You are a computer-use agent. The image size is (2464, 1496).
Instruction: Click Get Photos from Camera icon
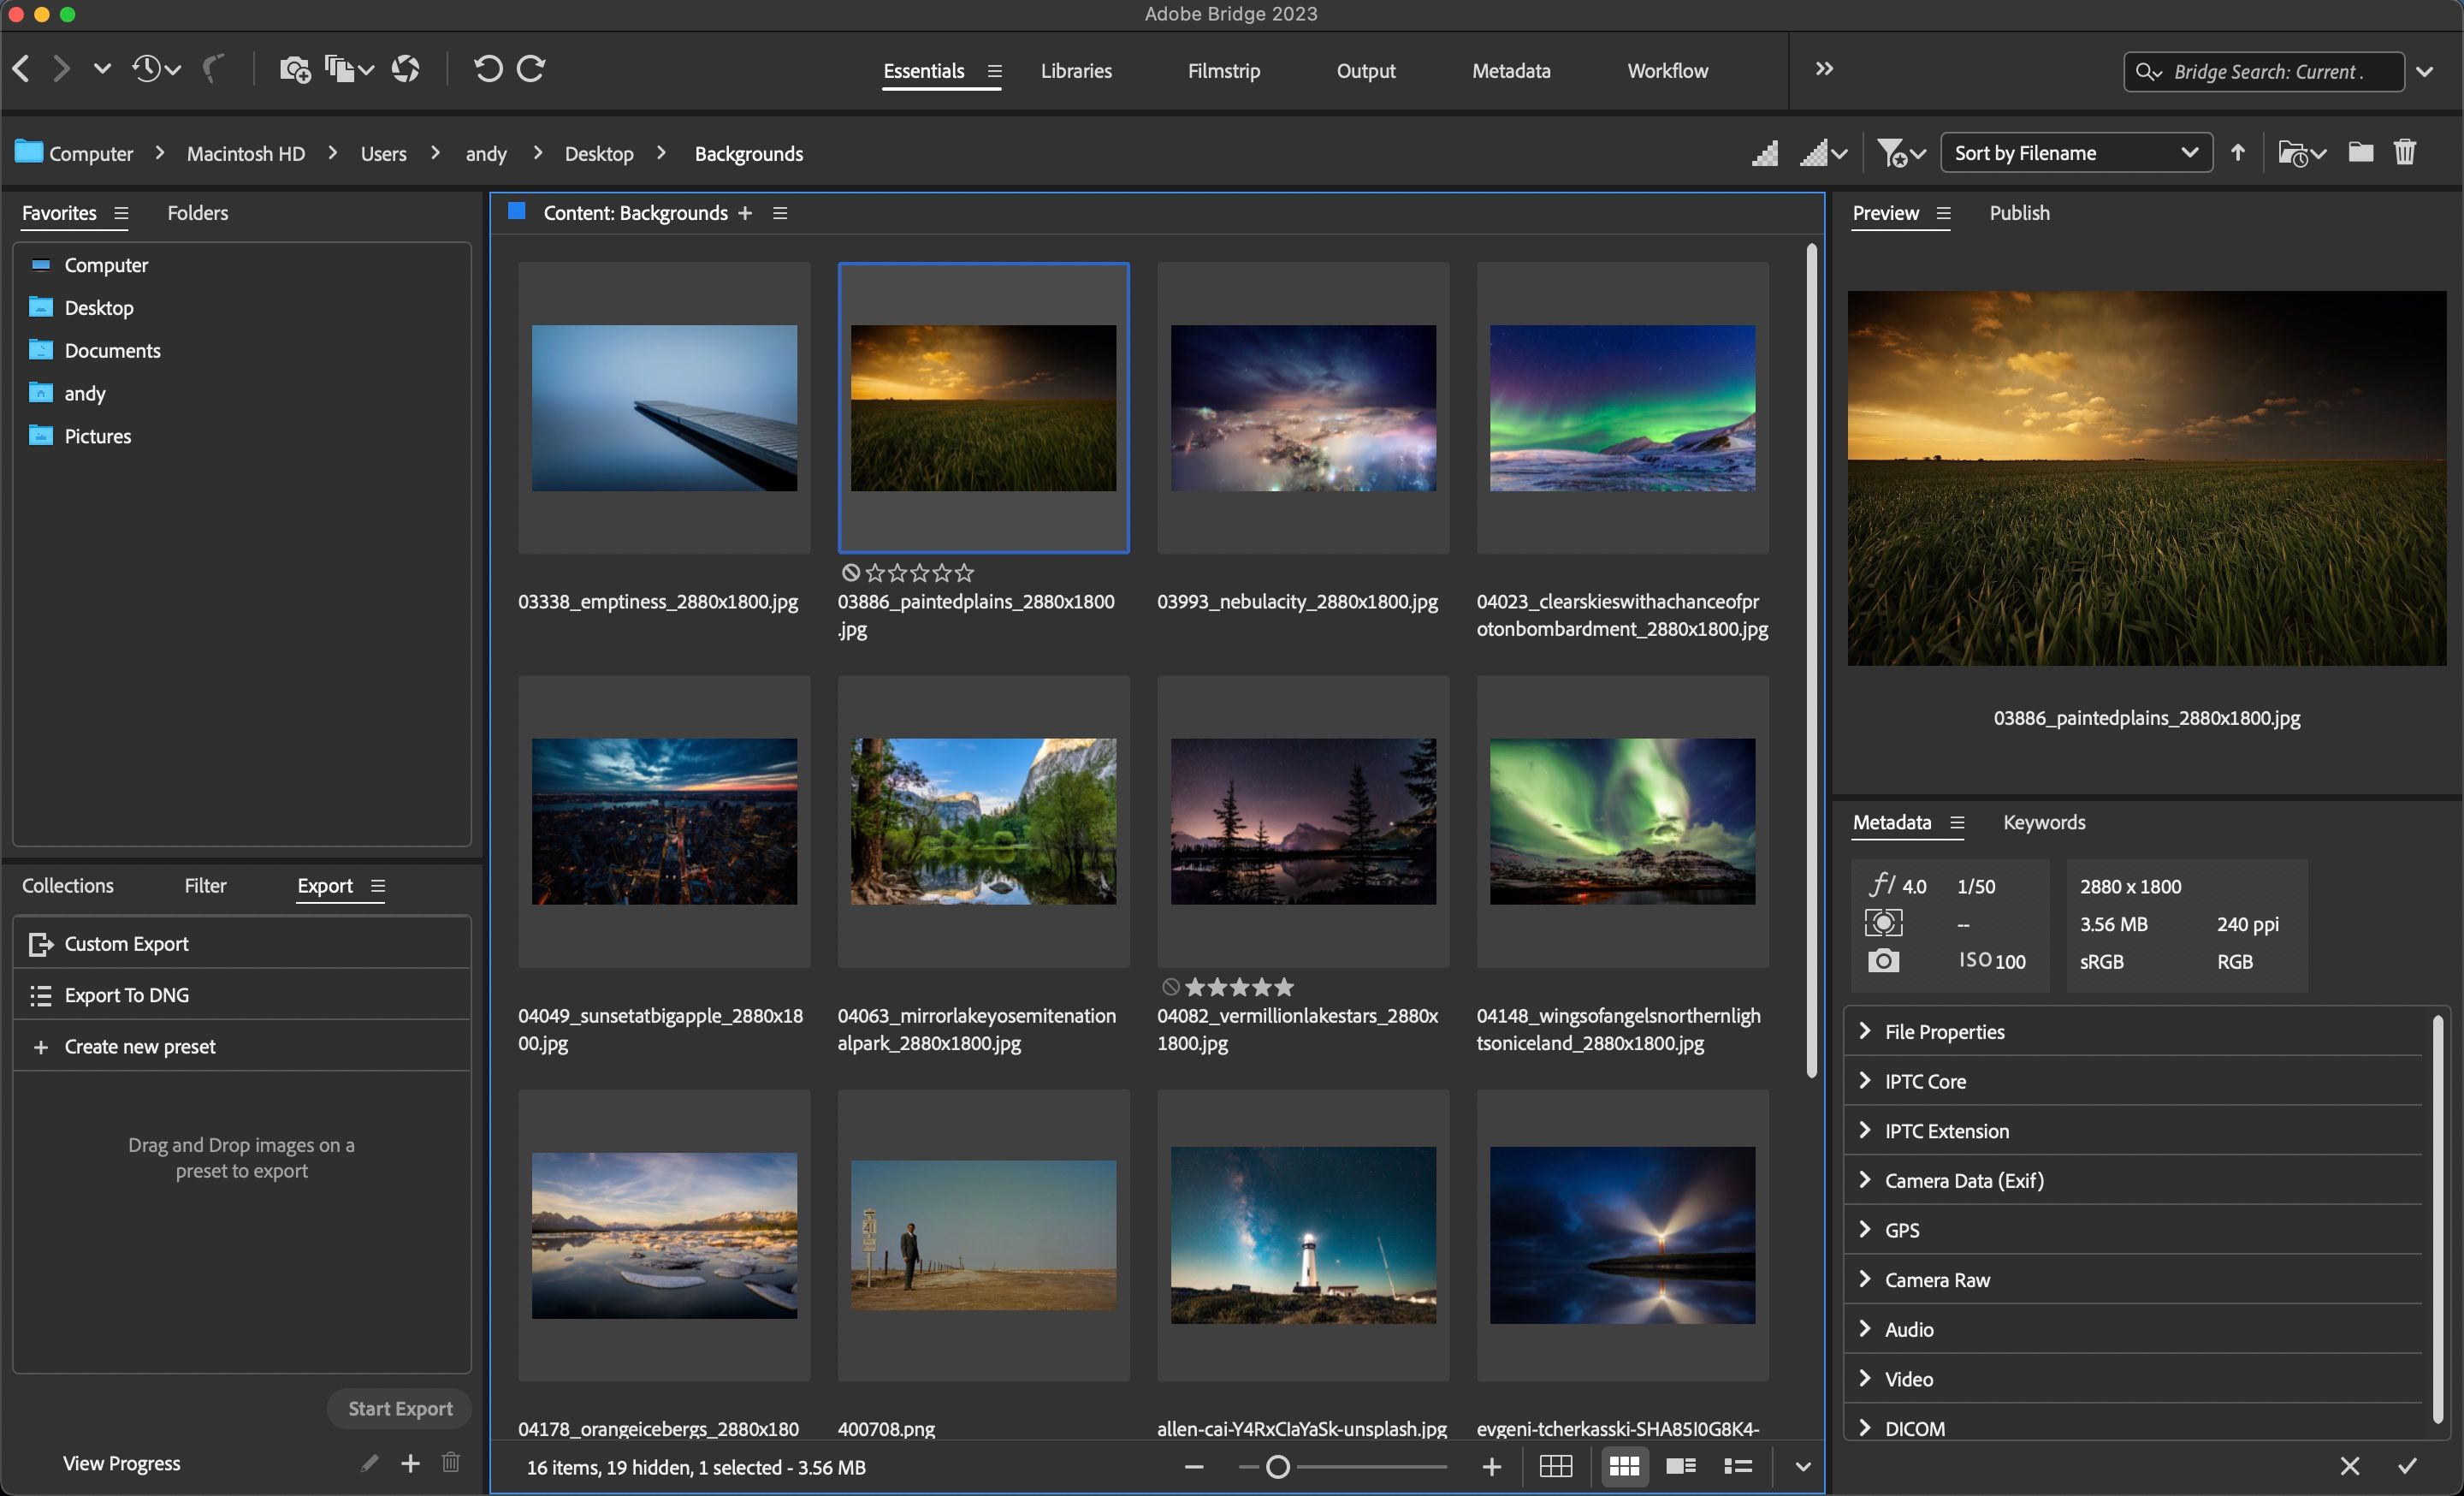294,69
